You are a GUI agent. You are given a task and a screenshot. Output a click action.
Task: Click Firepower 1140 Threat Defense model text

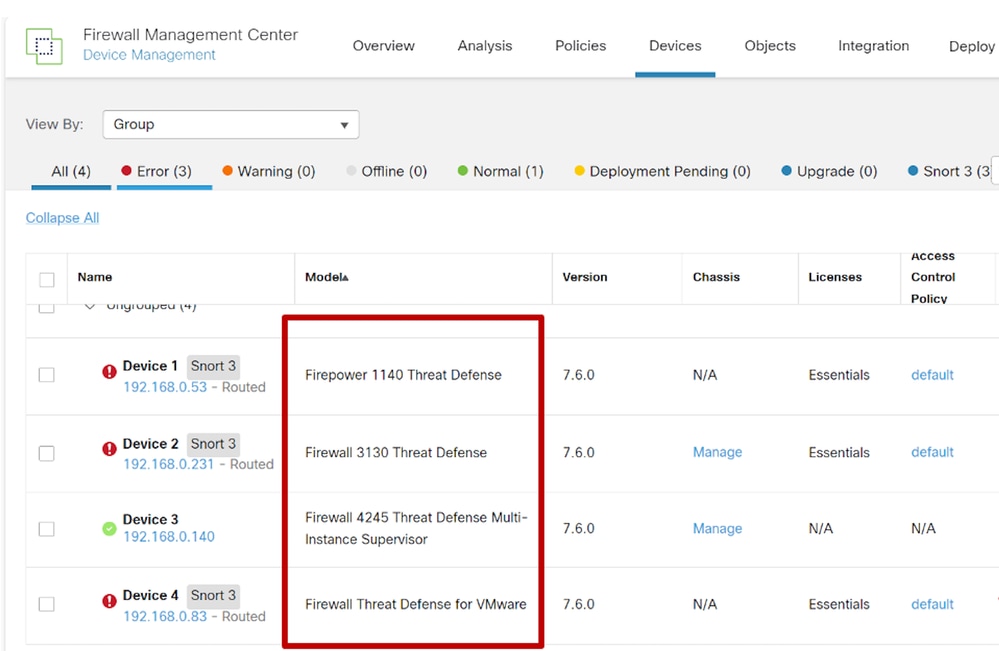[x=403, y=375]
